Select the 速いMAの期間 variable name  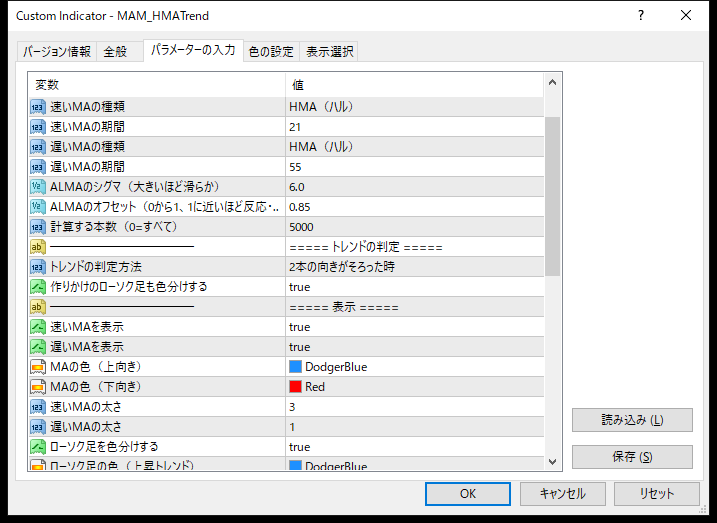pos(87,127)
